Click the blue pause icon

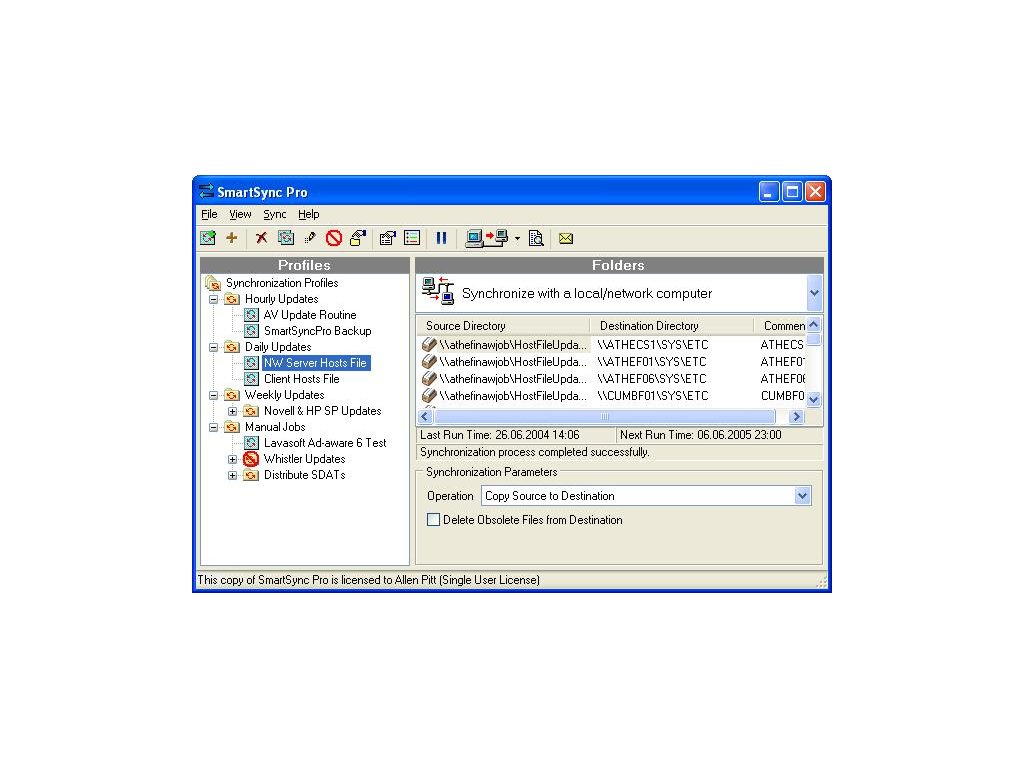pyautogui.click(x=441, y=238)
